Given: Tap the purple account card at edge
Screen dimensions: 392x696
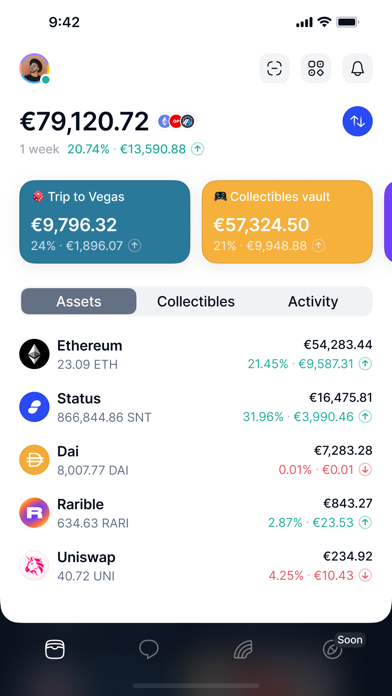Looking at the screenshot, I should tap(388, 221).
